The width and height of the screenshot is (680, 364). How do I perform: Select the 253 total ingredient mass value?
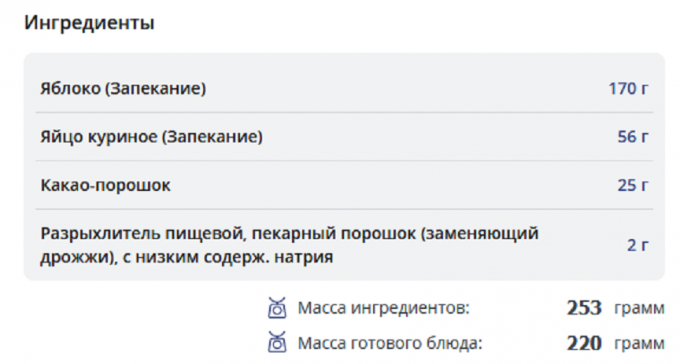(584, 308)
